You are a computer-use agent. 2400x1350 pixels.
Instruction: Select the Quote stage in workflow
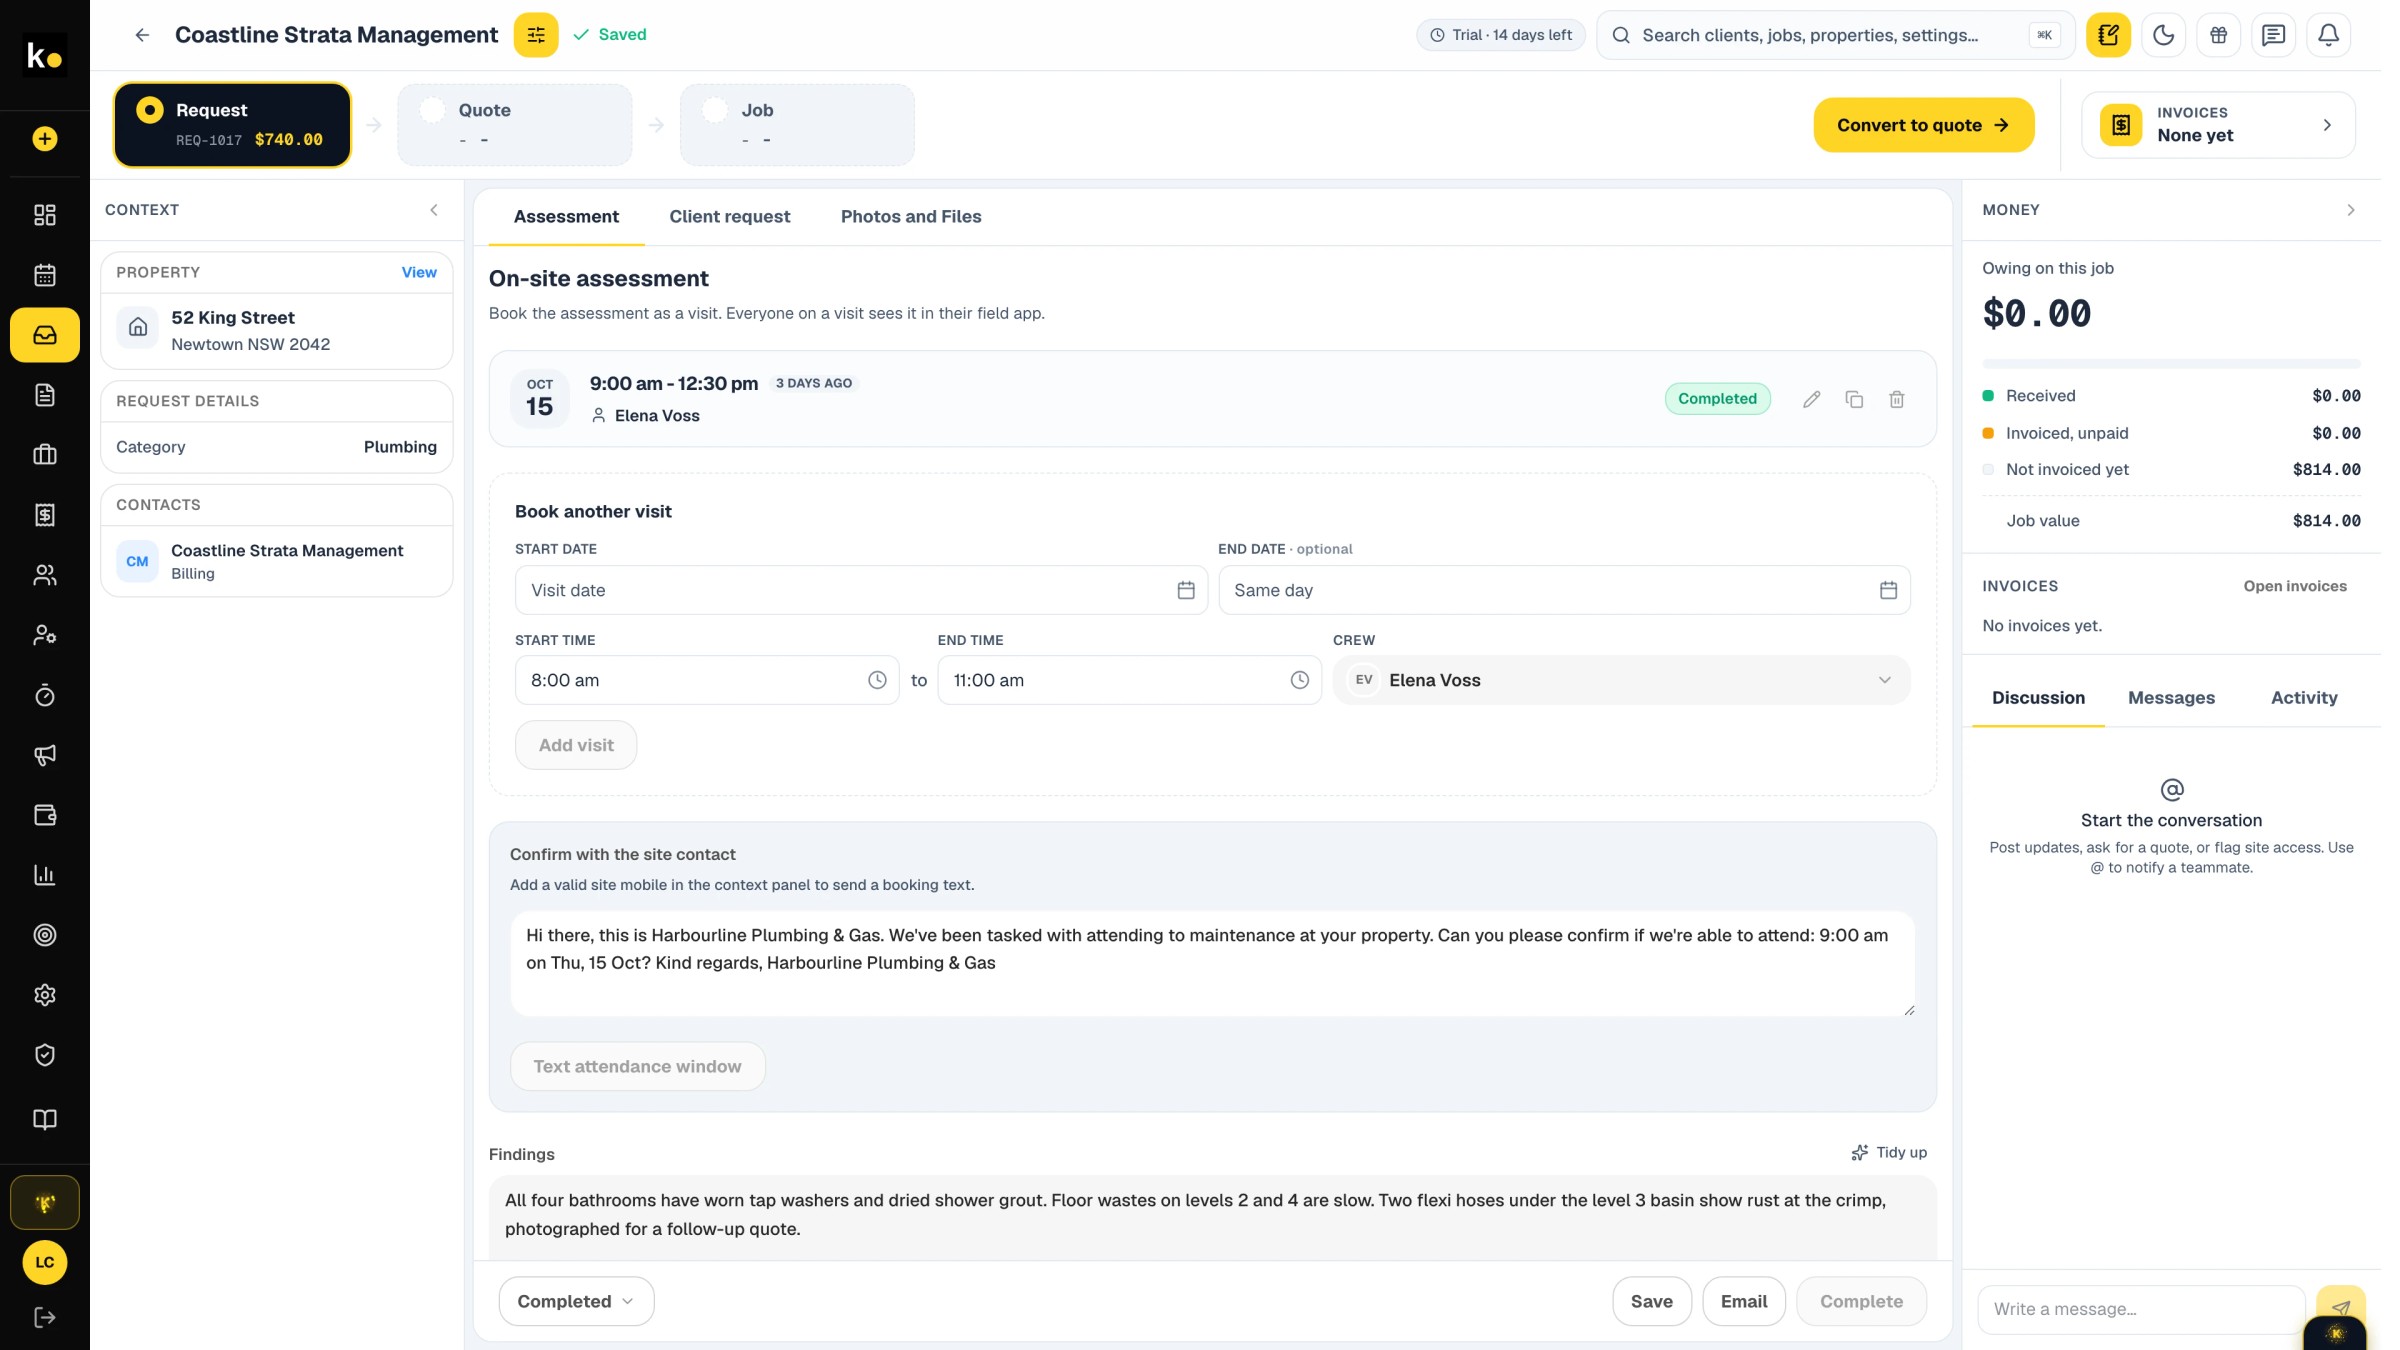coord(514,124)
